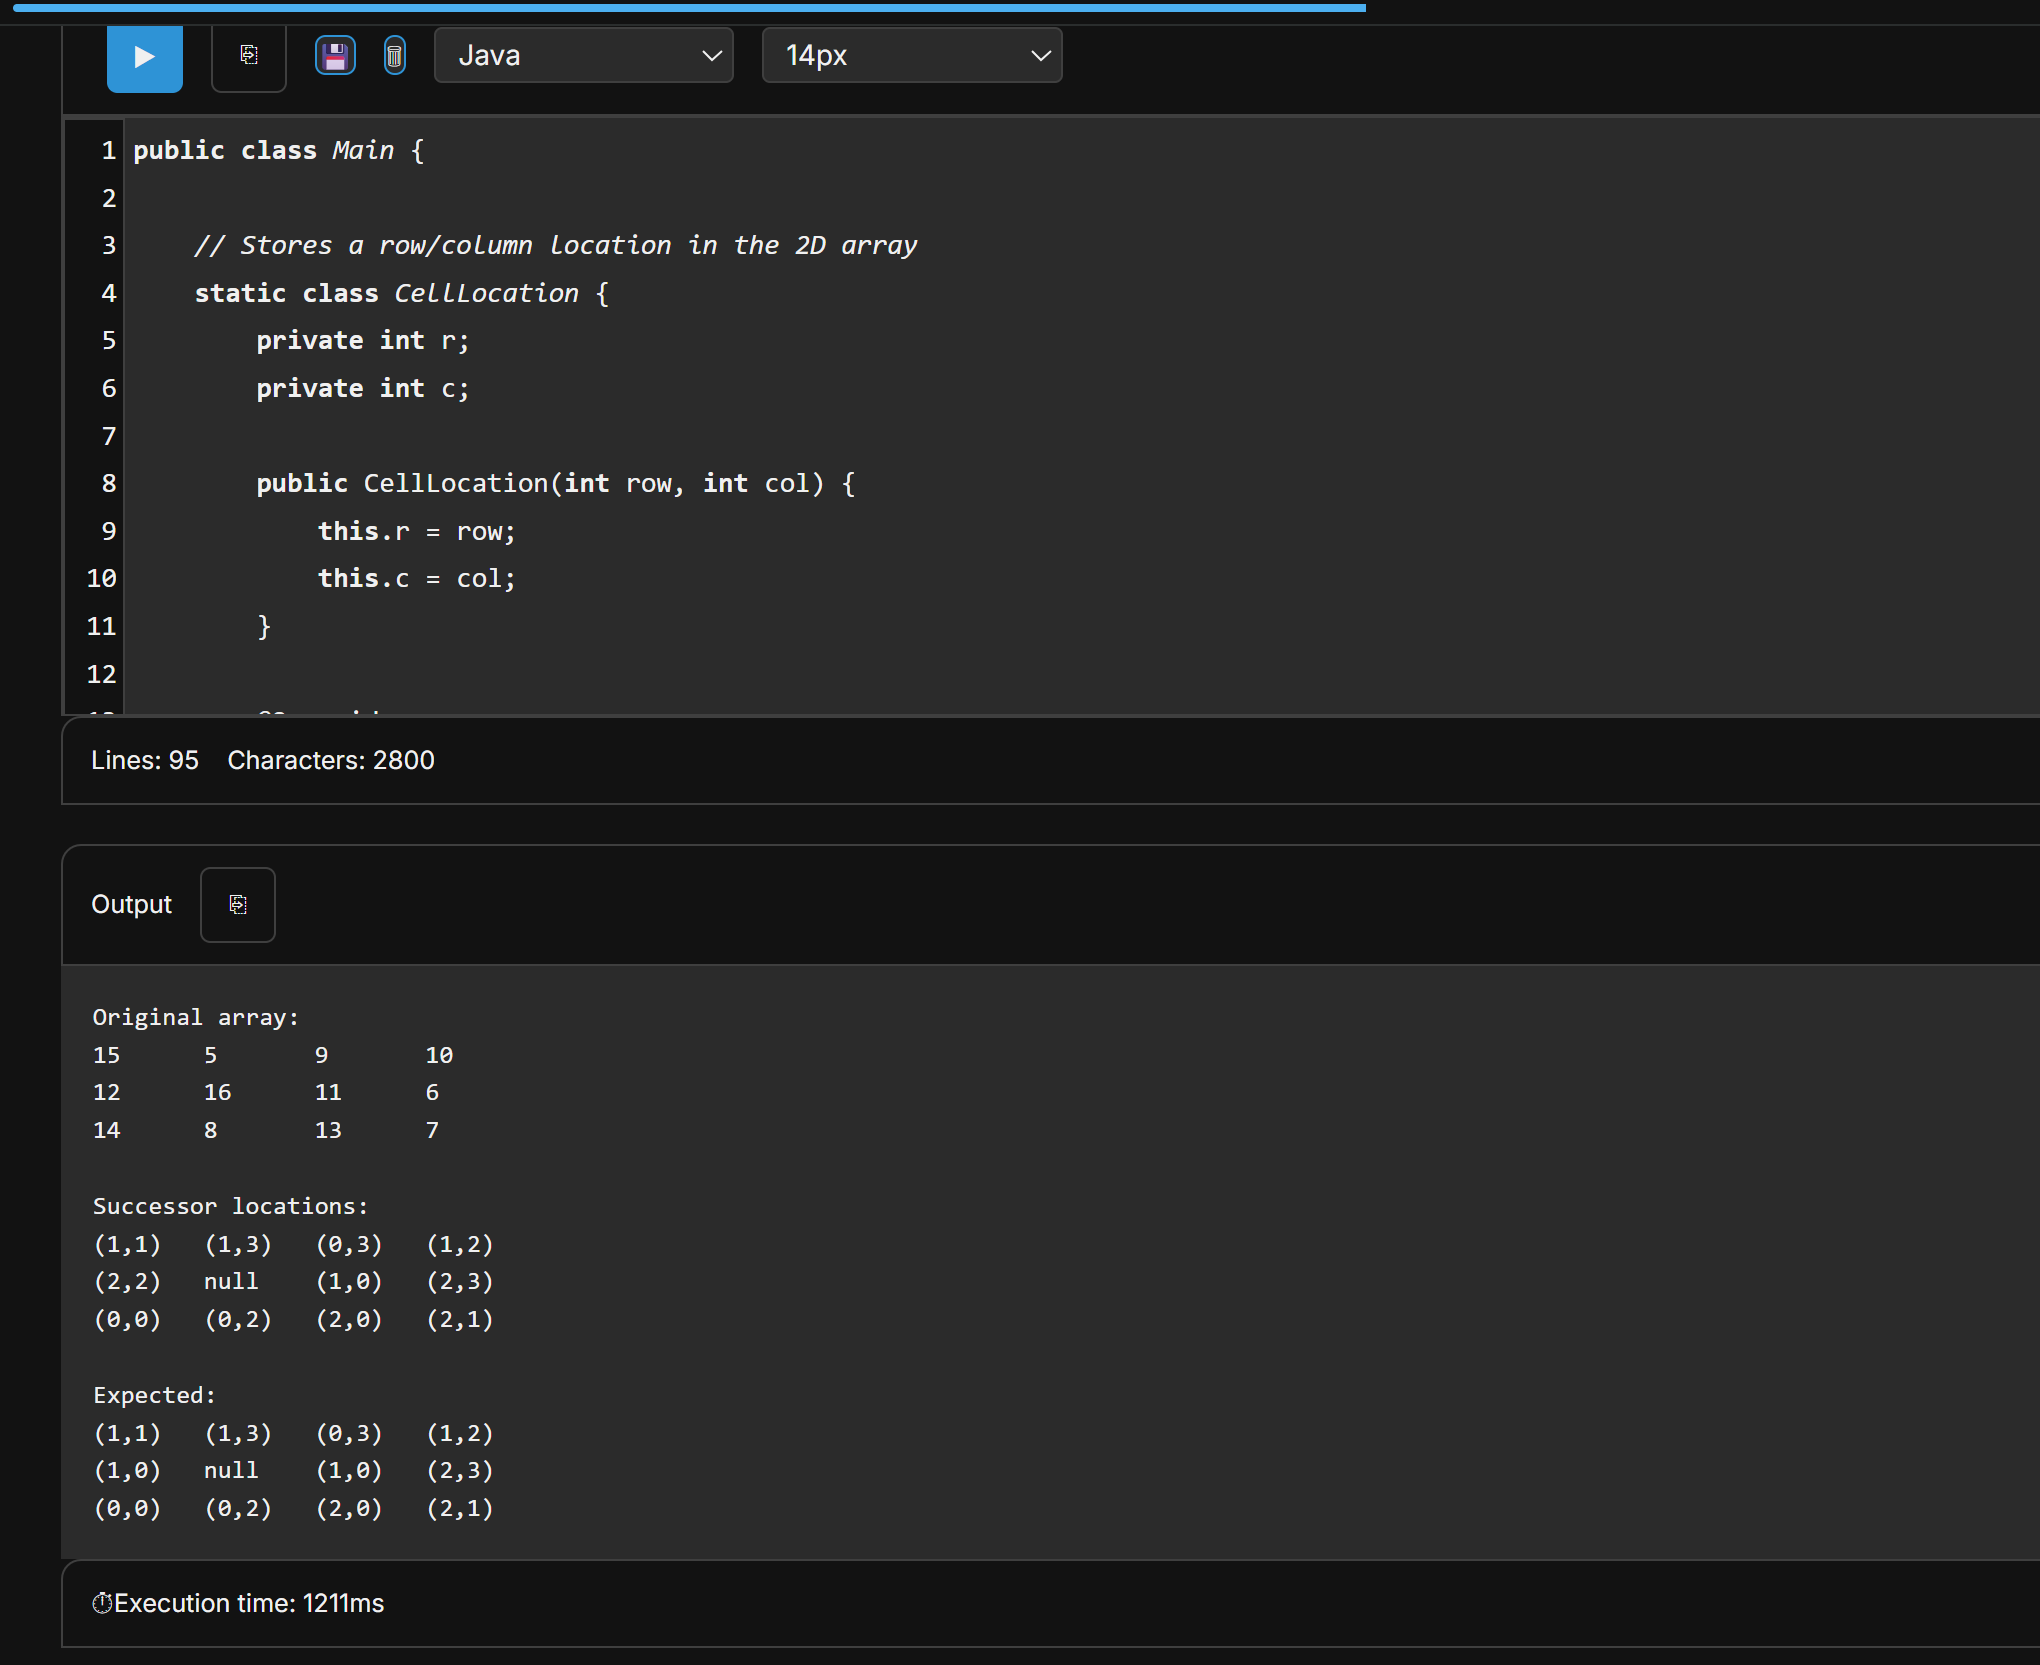
Task: Click the 'Output' panel label
Action: pyautogui.click(x=131, y=904)
